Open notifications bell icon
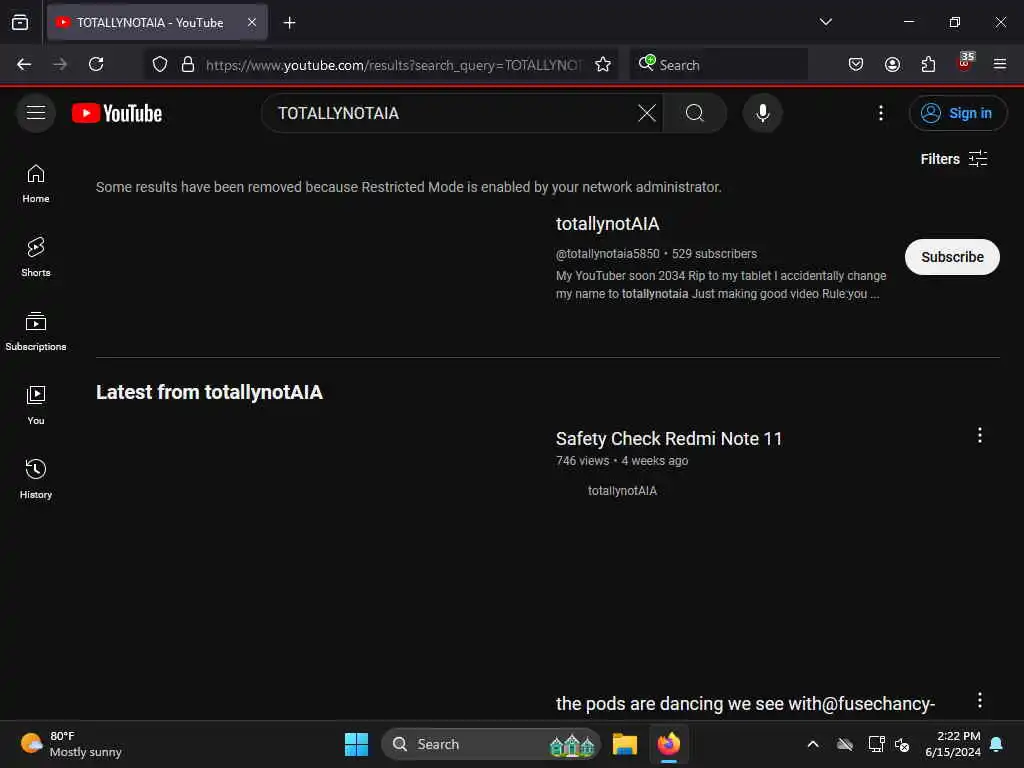Viewport: 1024px width, 768px height. click(x=997, y=744)
